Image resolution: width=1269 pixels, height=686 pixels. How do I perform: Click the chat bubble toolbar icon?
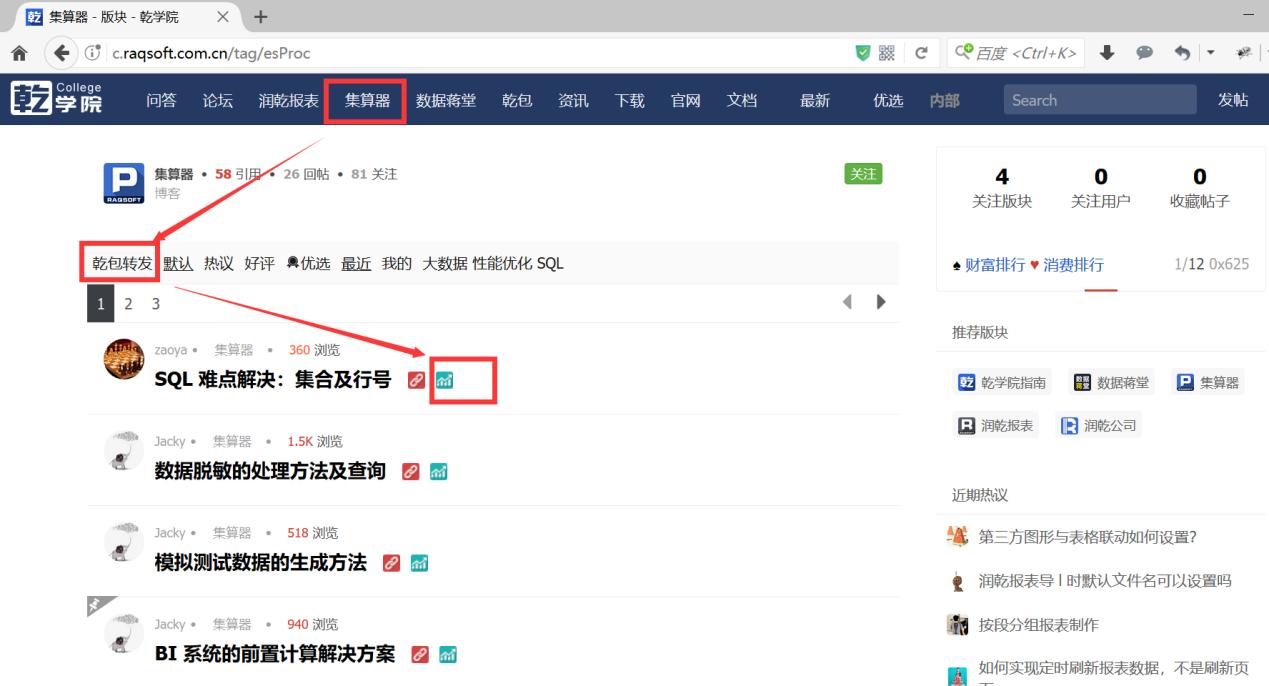[x=1144, y=53]
